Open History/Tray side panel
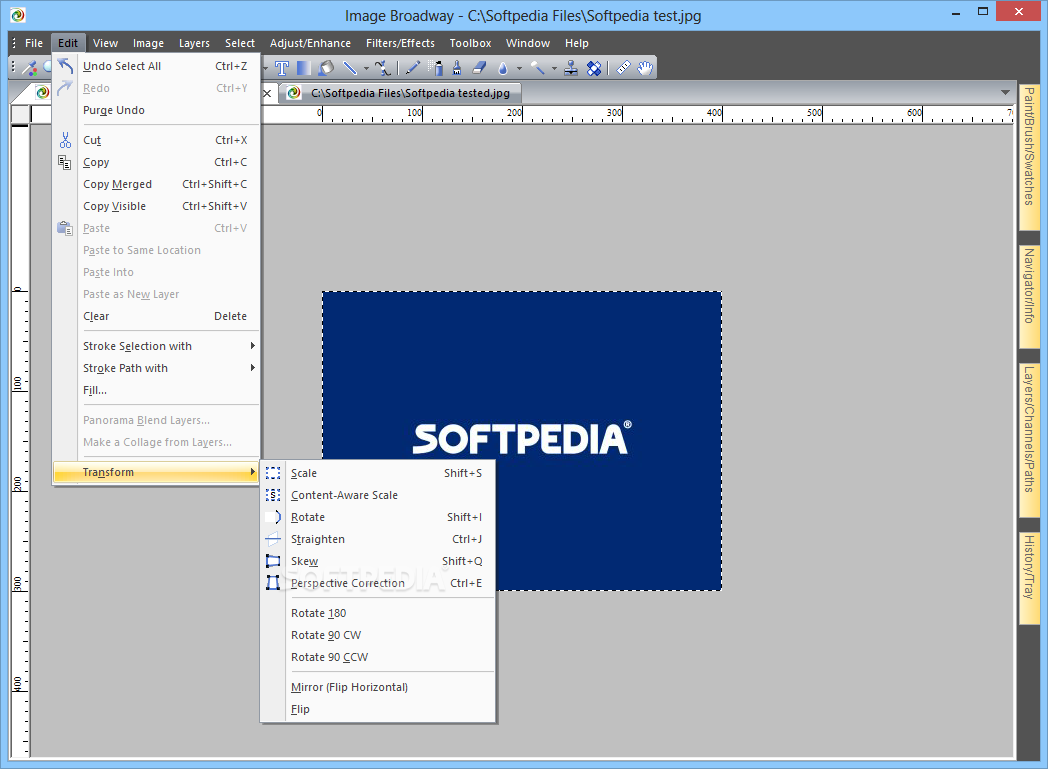The image size is (1048, 769). point(1029,577)
